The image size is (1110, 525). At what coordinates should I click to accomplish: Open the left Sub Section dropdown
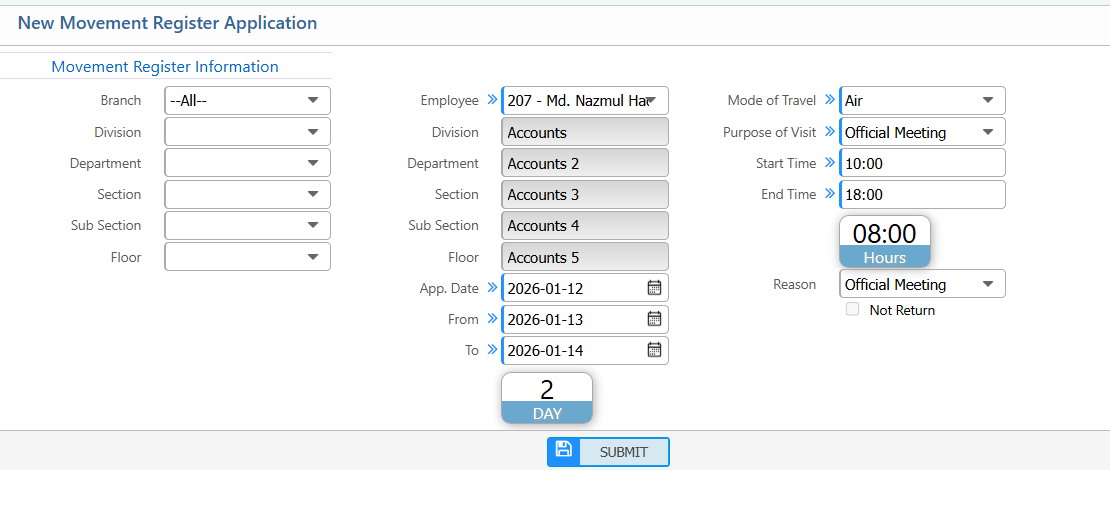point(247,225)
